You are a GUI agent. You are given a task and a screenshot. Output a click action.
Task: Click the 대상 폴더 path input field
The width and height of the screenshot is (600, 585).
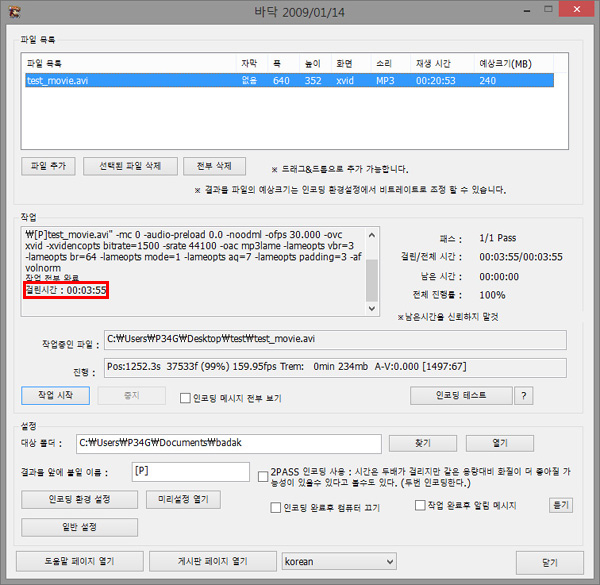[x=230, y=443]
